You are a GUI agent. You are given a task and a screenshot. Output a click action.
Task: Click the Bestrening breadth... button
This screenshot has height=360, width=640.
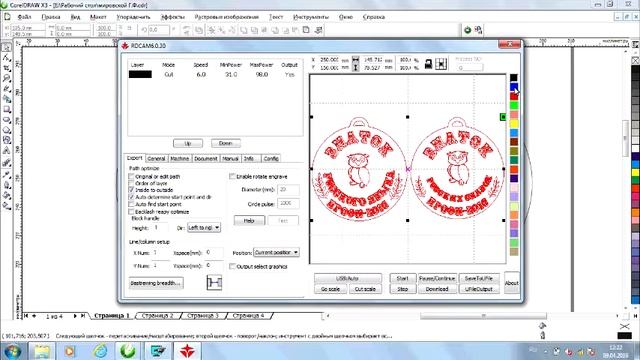tap(156, 283)
